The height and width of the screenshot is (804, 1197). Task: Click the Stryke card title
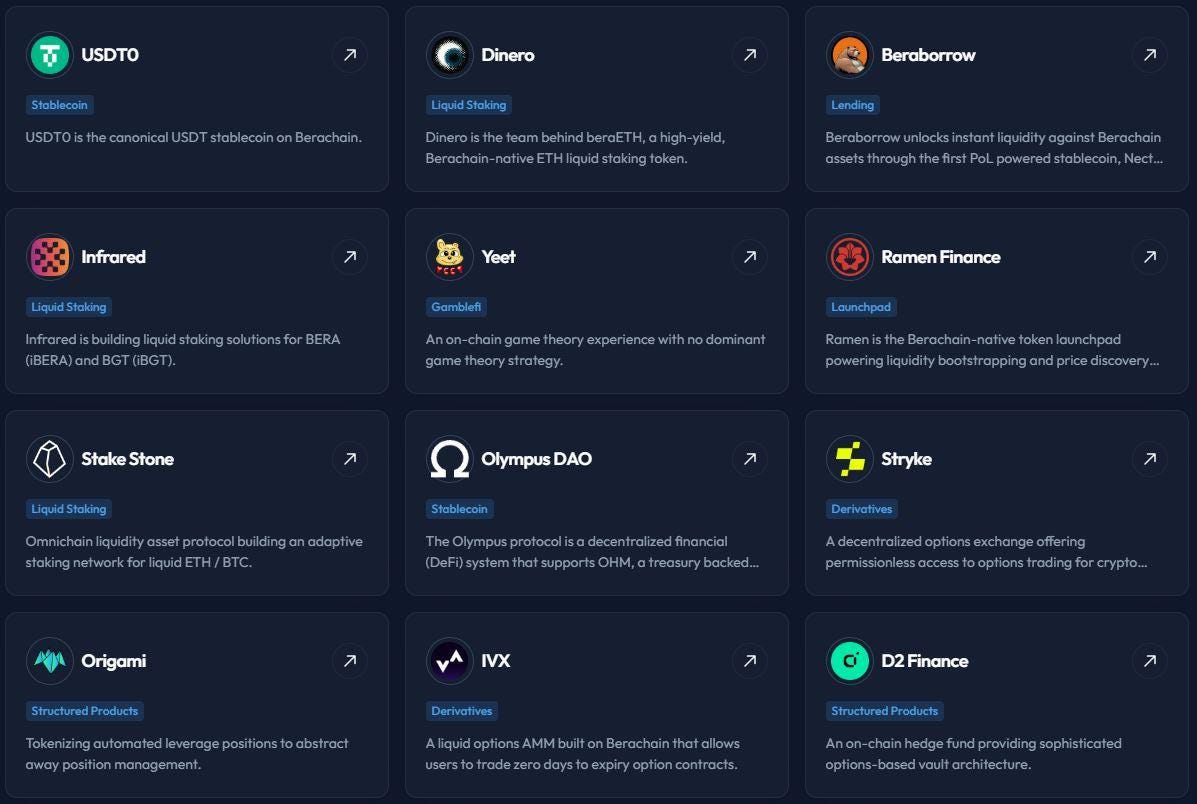[x=907, y=459]
